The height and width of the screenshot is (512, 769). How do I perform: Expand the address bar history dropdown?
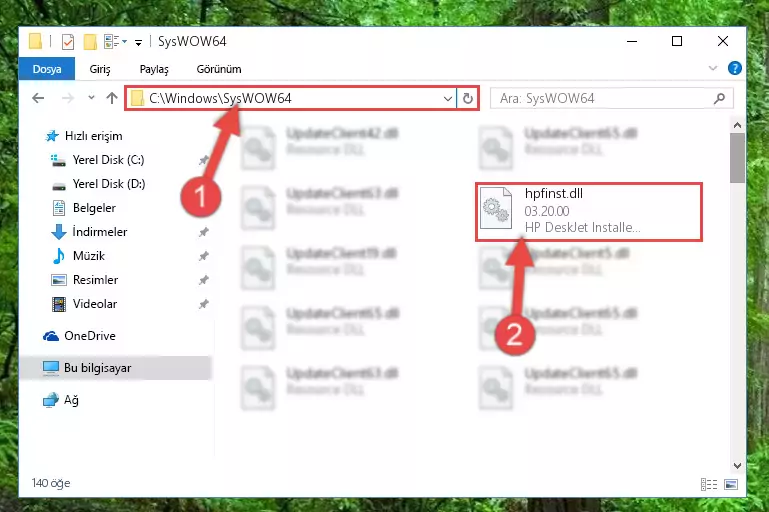click(x=447, y=99)
